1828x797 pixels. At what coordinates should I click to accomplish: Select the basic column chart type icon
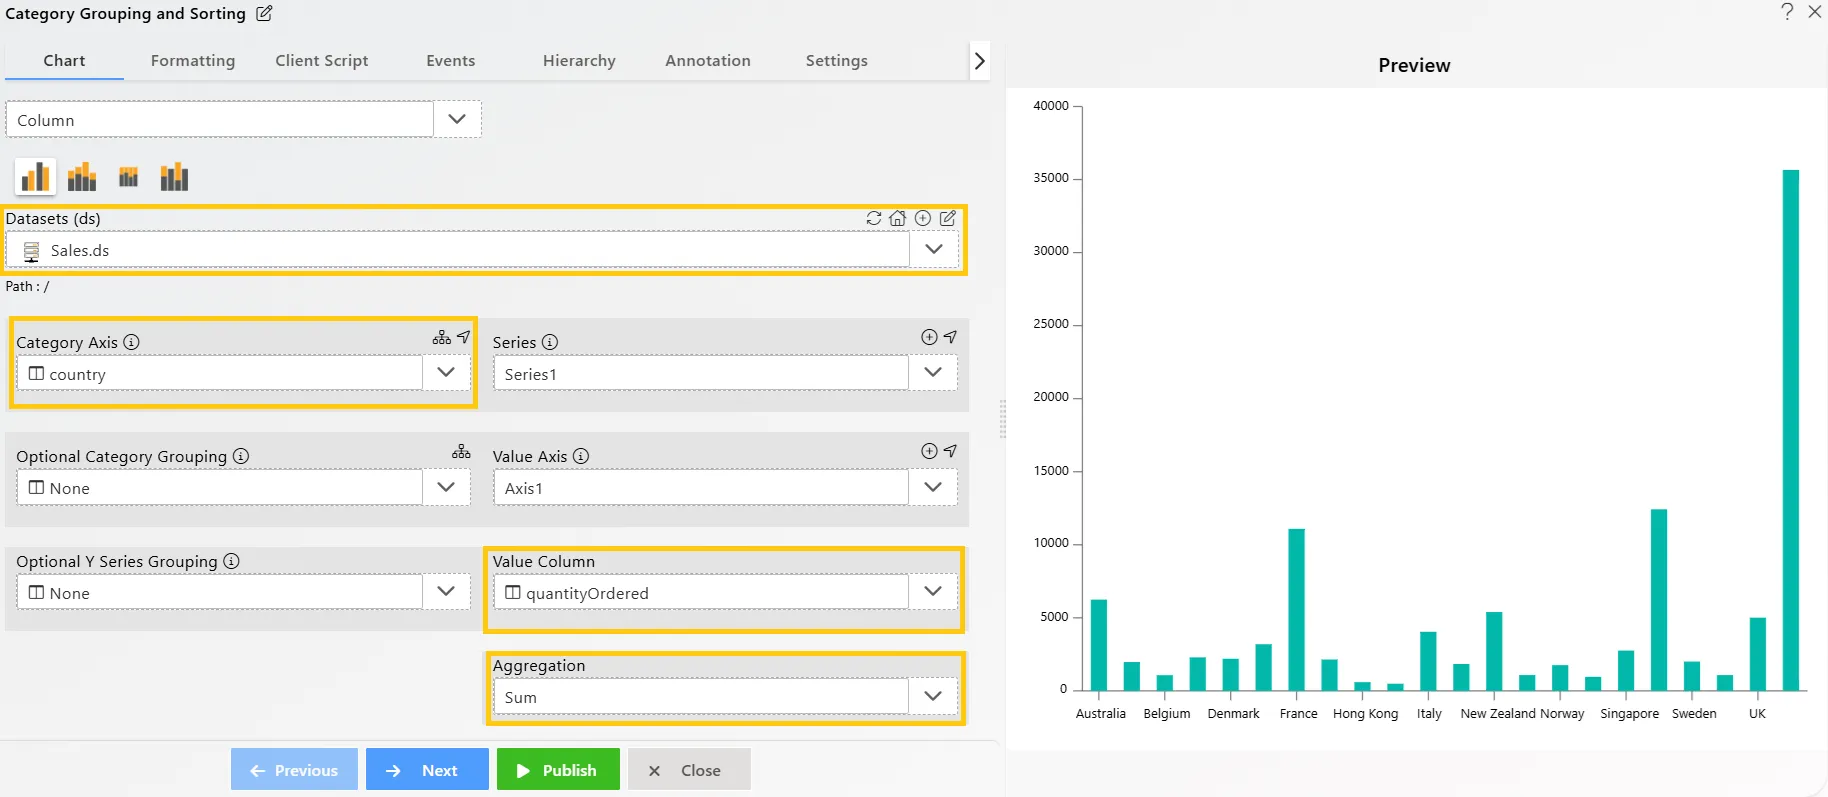(35, 177)
